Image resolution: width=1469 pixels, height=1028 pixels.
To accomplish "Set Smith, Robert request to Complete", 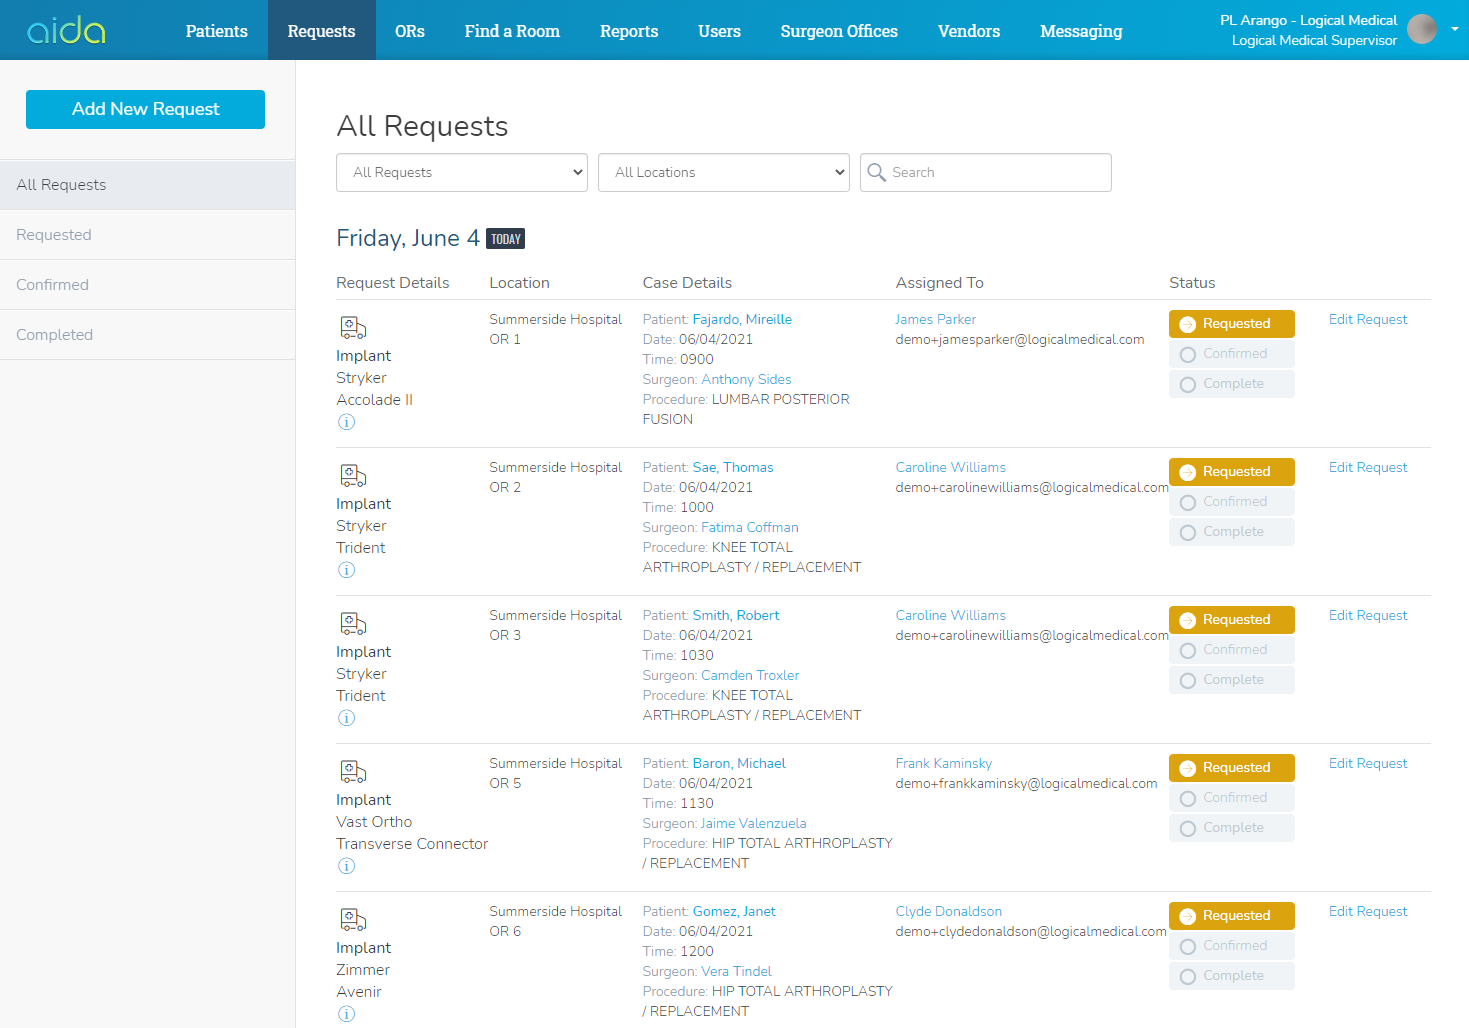I will pyautogui.click(x=1231, y=680).
